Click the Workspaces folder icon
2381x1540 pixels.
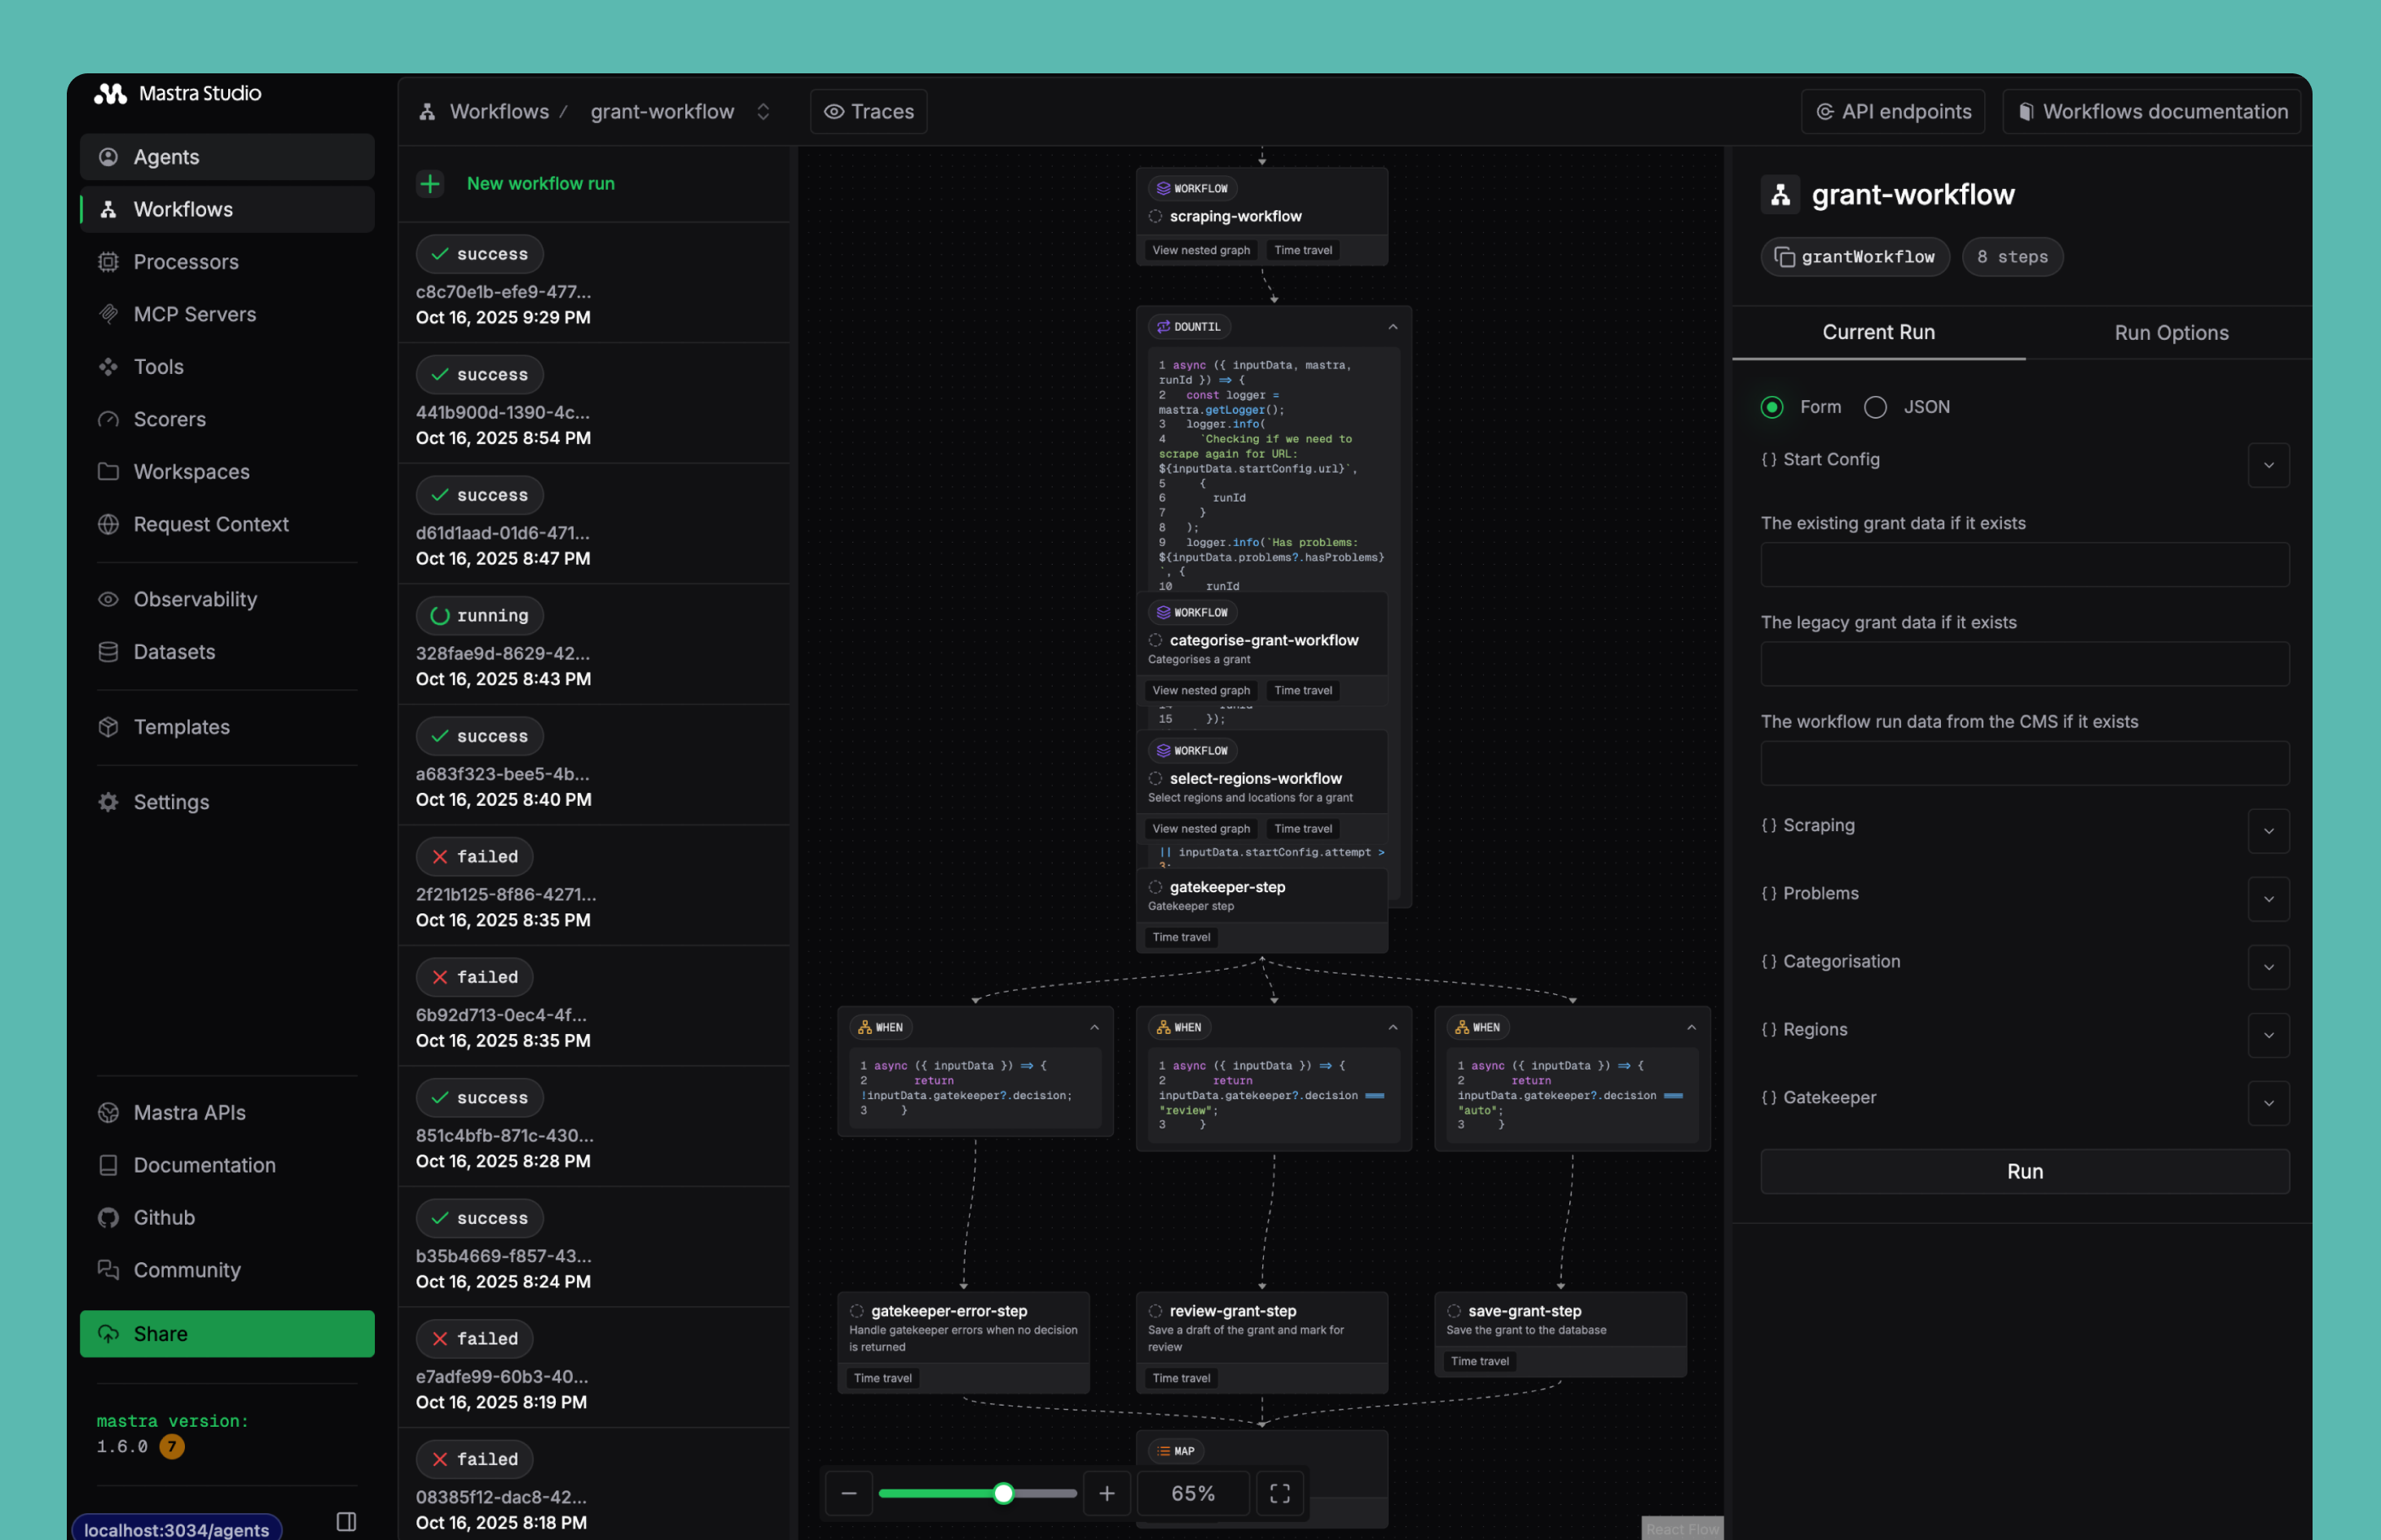[108, 472]
